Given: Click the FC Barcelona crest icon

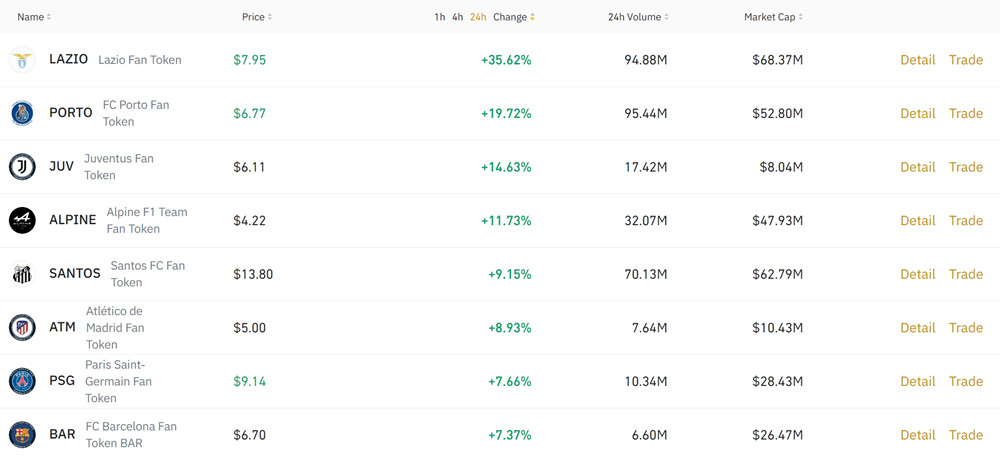Looking at the screenshot, I should point(22,435).
